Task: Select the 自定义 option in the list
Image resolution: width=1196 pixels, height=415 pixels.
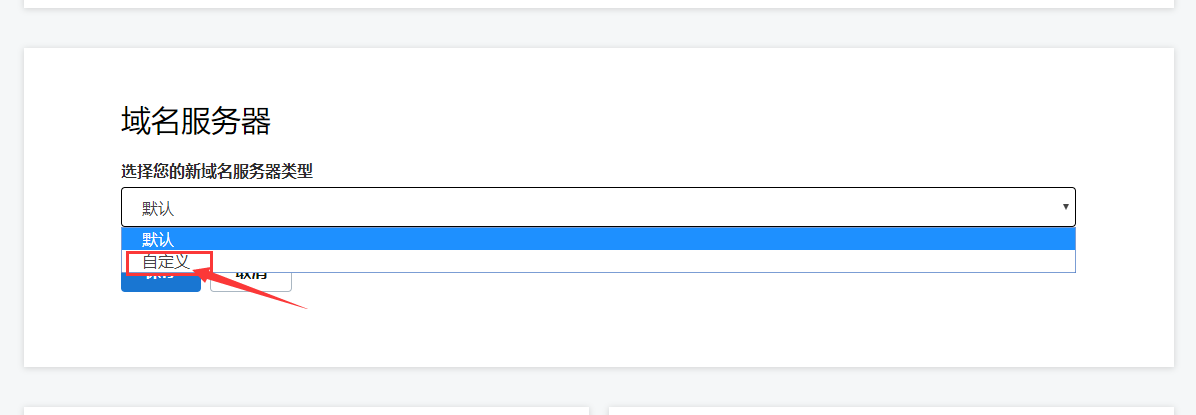Action: coord(166,261)
